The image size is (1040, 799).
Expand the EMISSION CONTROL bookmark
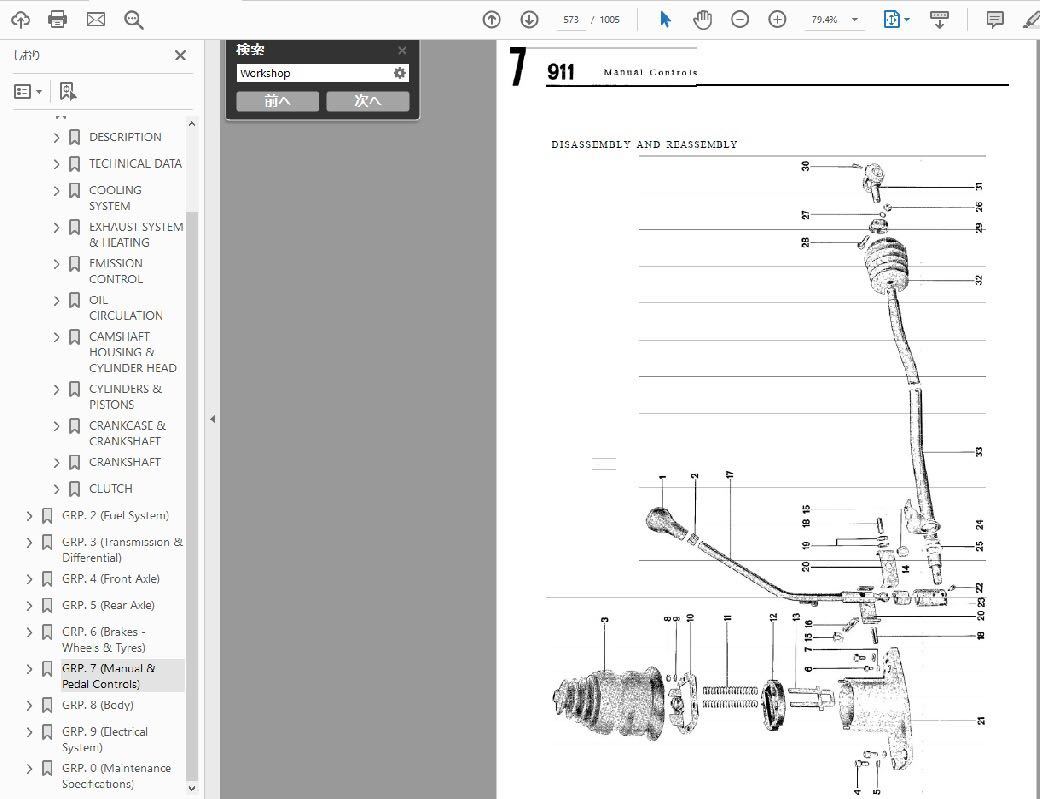pyautogui.click(x=56, y=264)
